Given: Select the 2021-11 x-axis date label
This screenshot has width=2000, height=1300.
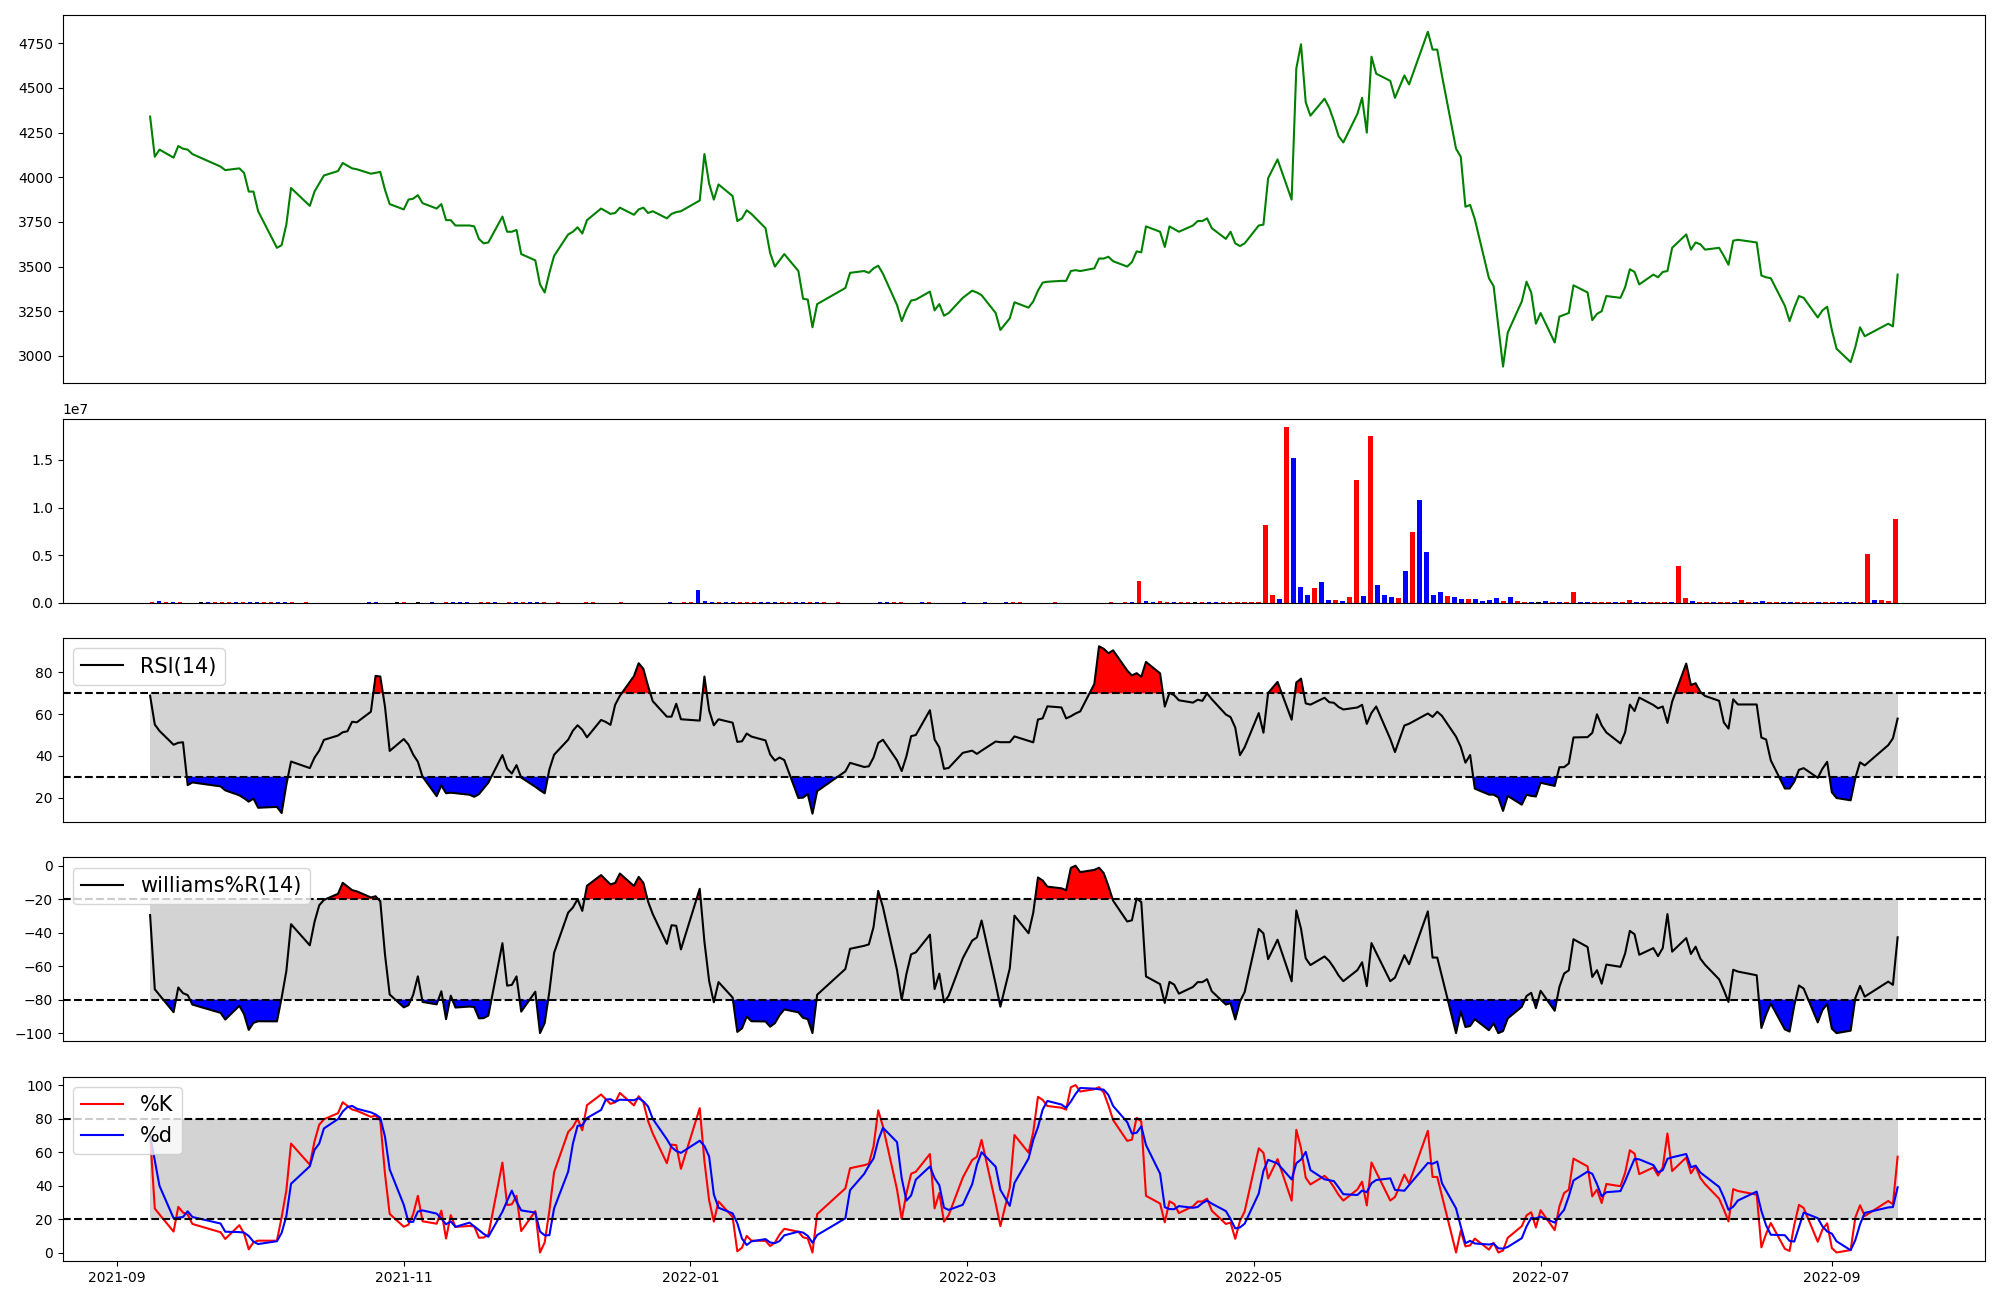Looking at the screenshot, I should (405, 1277).
